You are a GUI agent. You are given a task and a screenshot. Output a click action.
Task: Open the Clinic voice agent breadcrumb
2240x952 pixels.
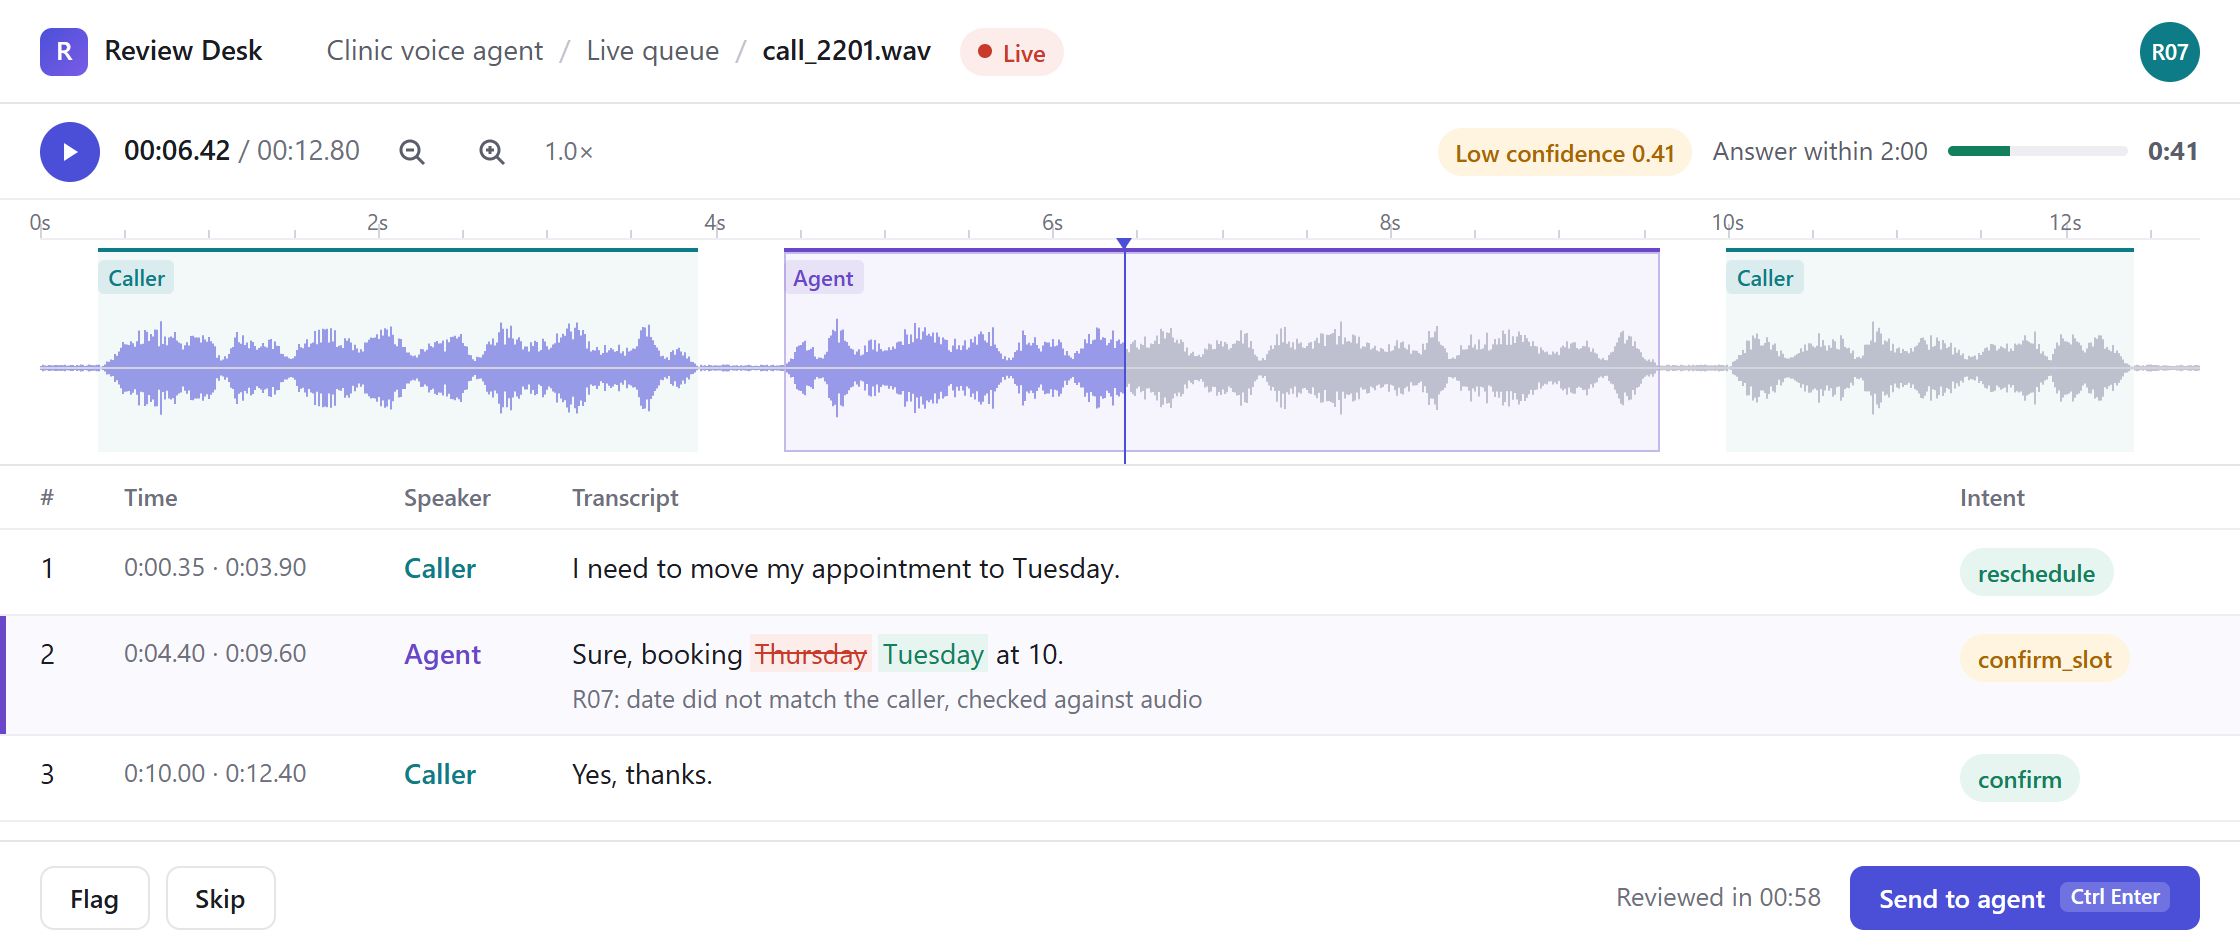435,51
